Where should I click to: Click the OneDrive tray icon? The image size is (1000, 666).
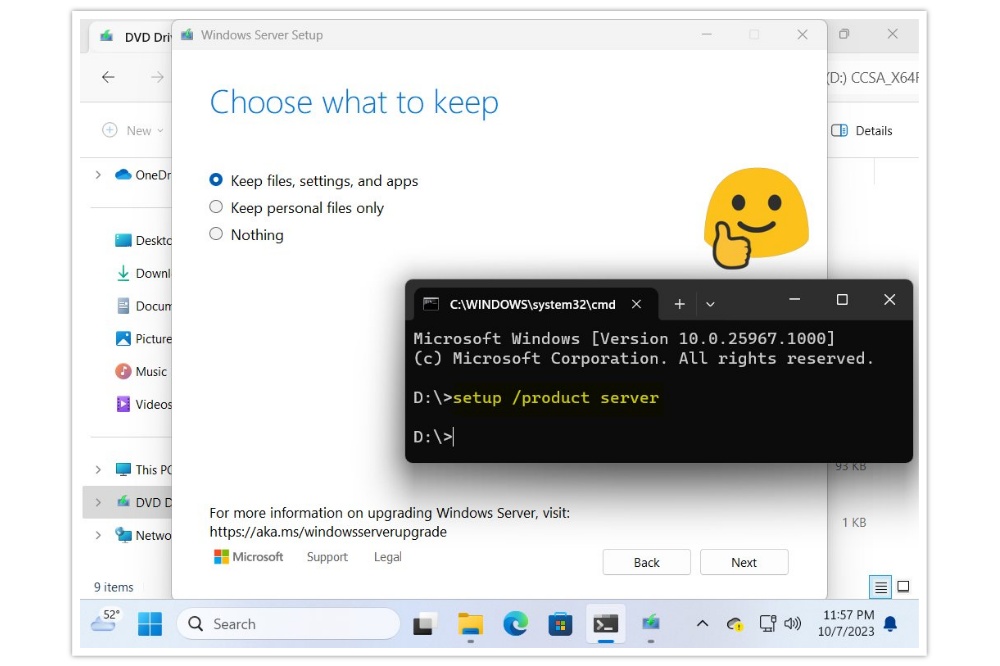[735, 624]
